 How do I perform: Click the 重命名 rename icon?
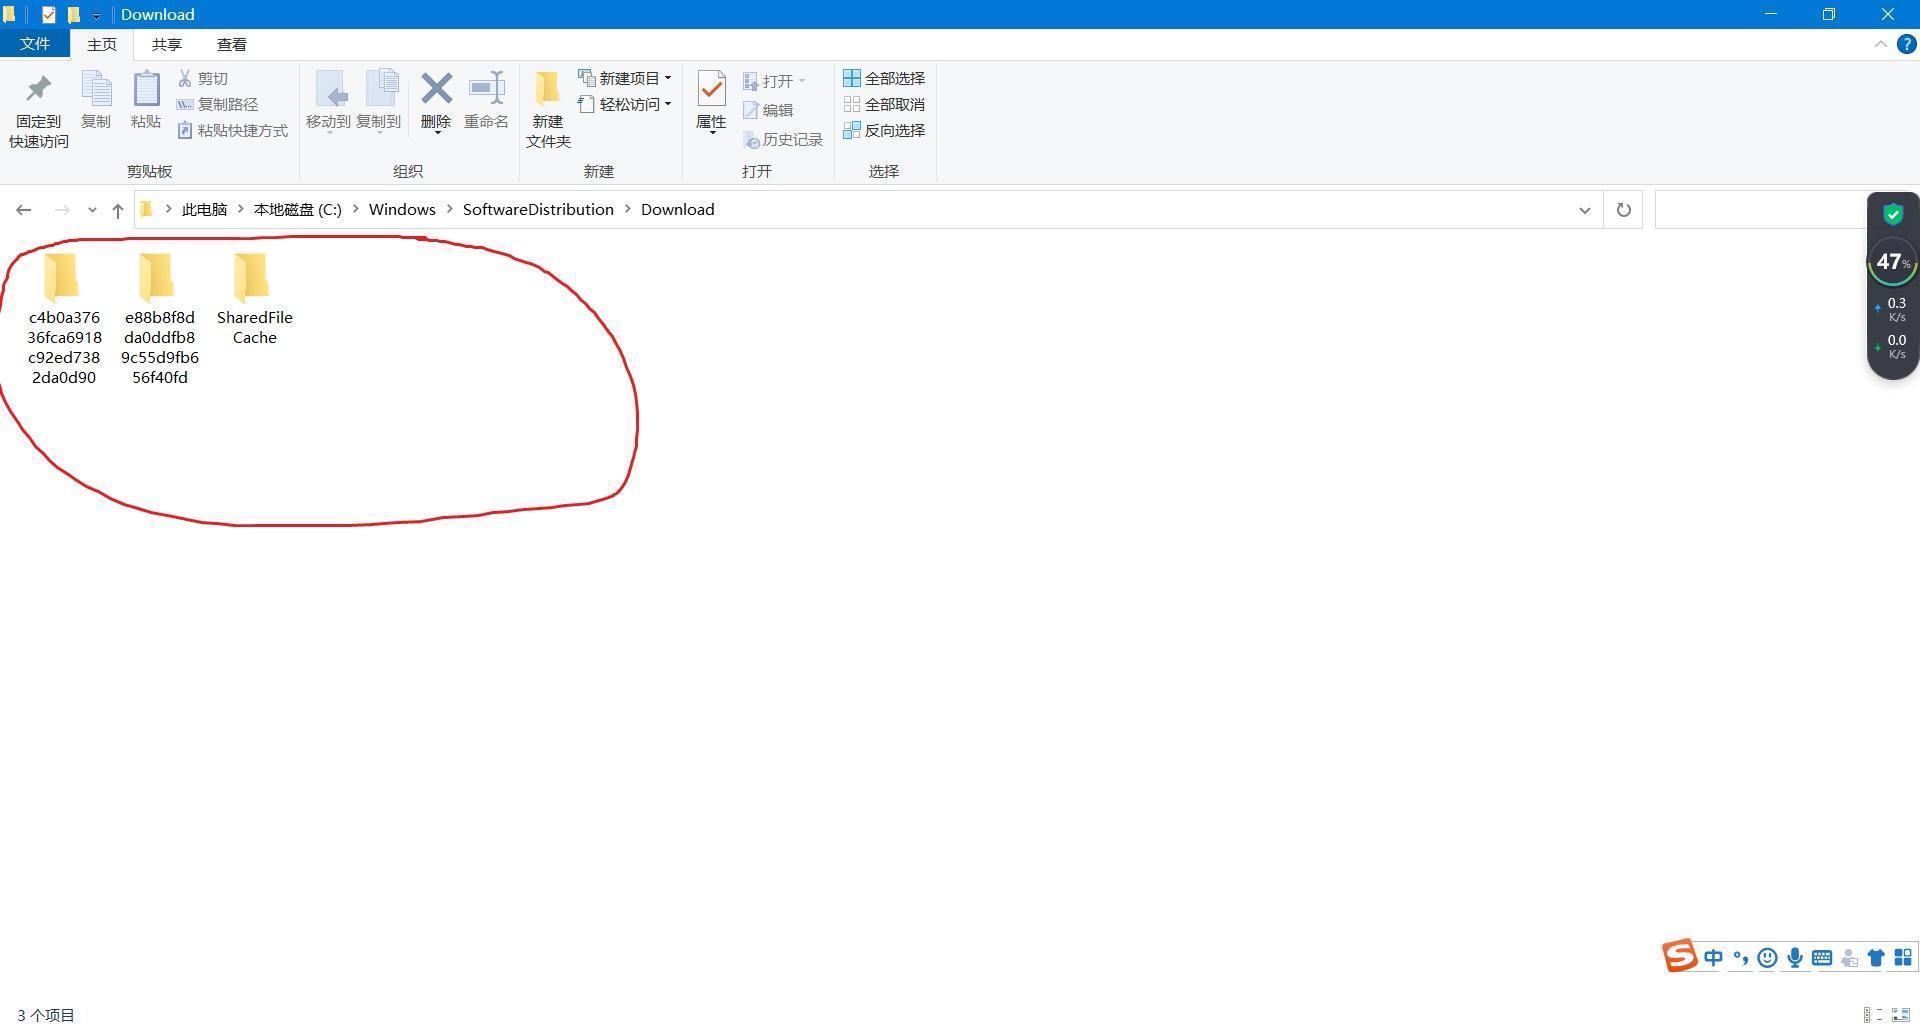pos(486,100)
